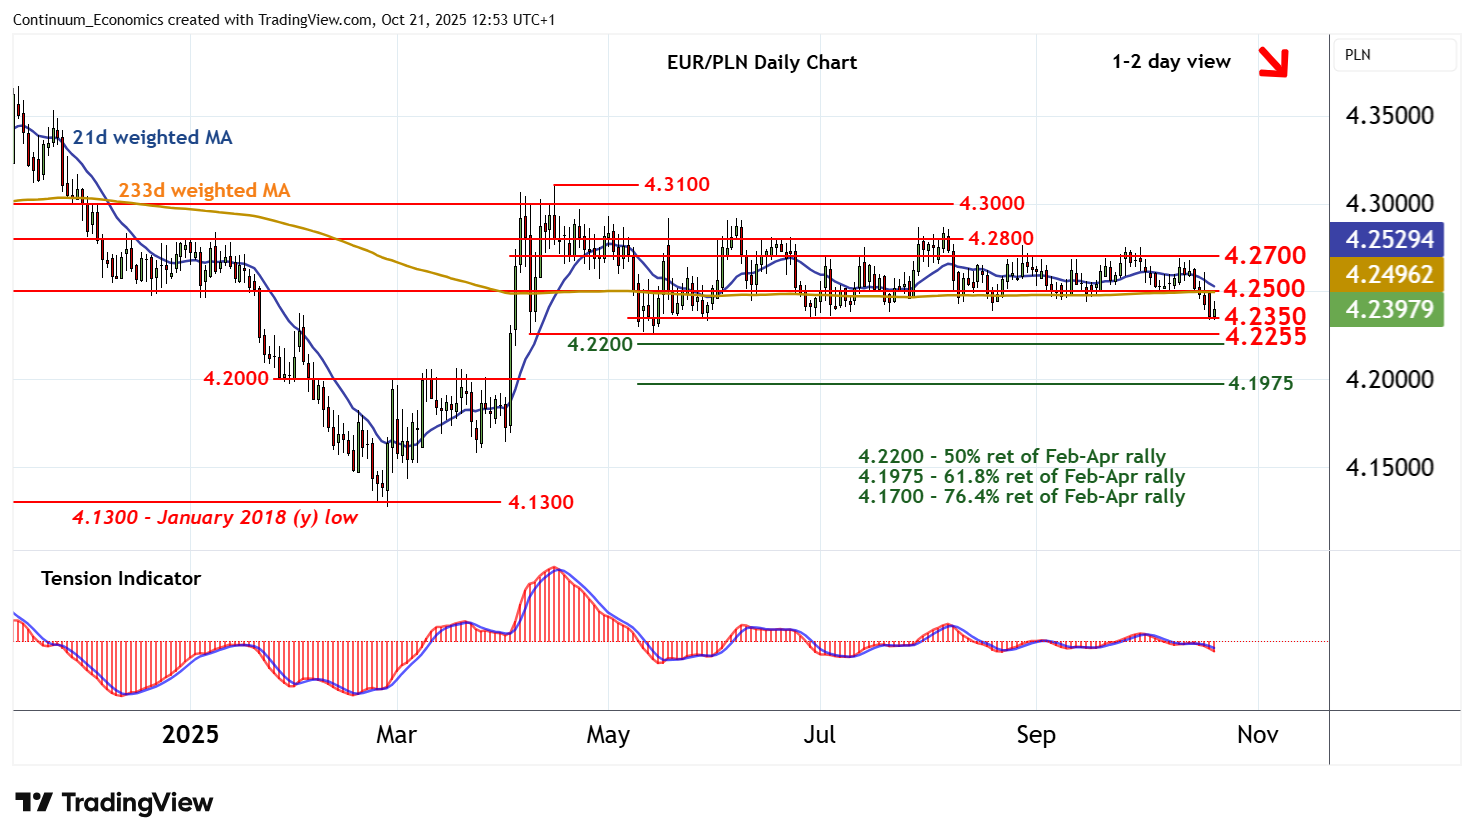Click the 4.1975 green retracement label

pos(1260,384)
